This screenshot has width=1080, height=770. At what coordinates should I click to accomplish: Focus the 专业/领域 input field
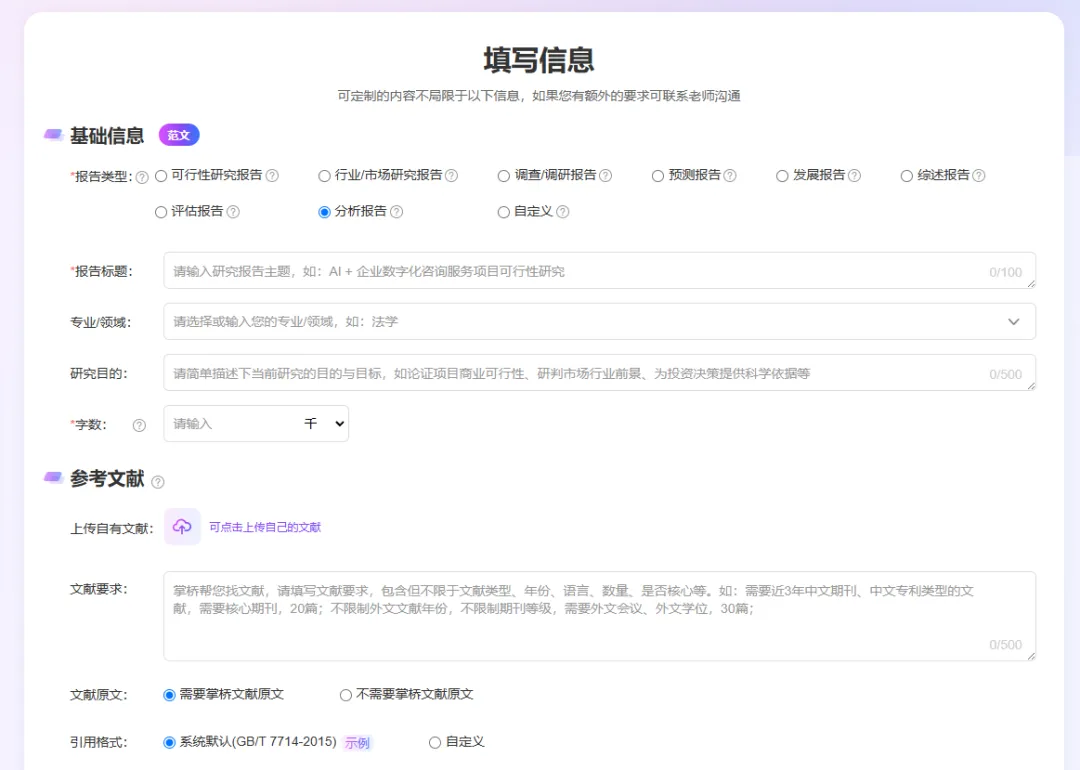pos(599,322)
